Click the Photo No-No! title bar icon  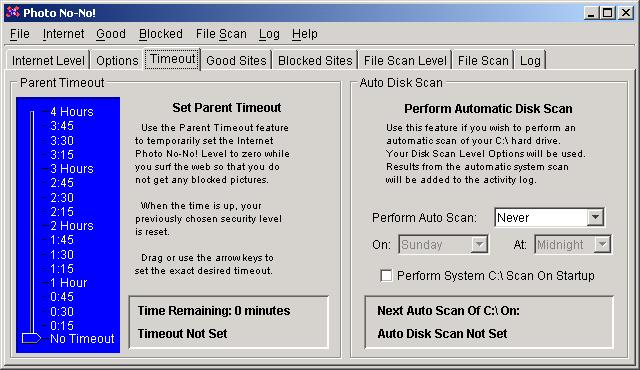(x=13, y=12)
